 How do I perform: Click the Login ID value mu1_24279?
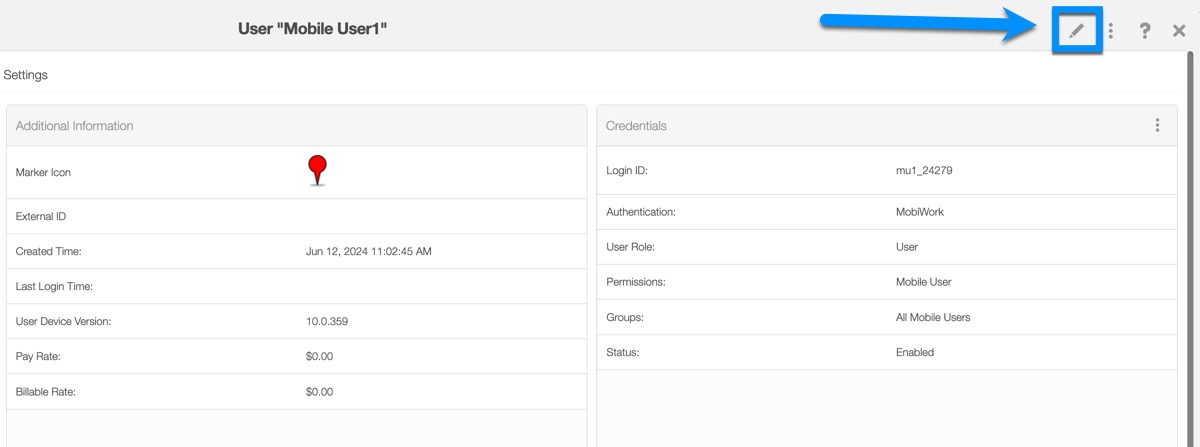[924, 171]
